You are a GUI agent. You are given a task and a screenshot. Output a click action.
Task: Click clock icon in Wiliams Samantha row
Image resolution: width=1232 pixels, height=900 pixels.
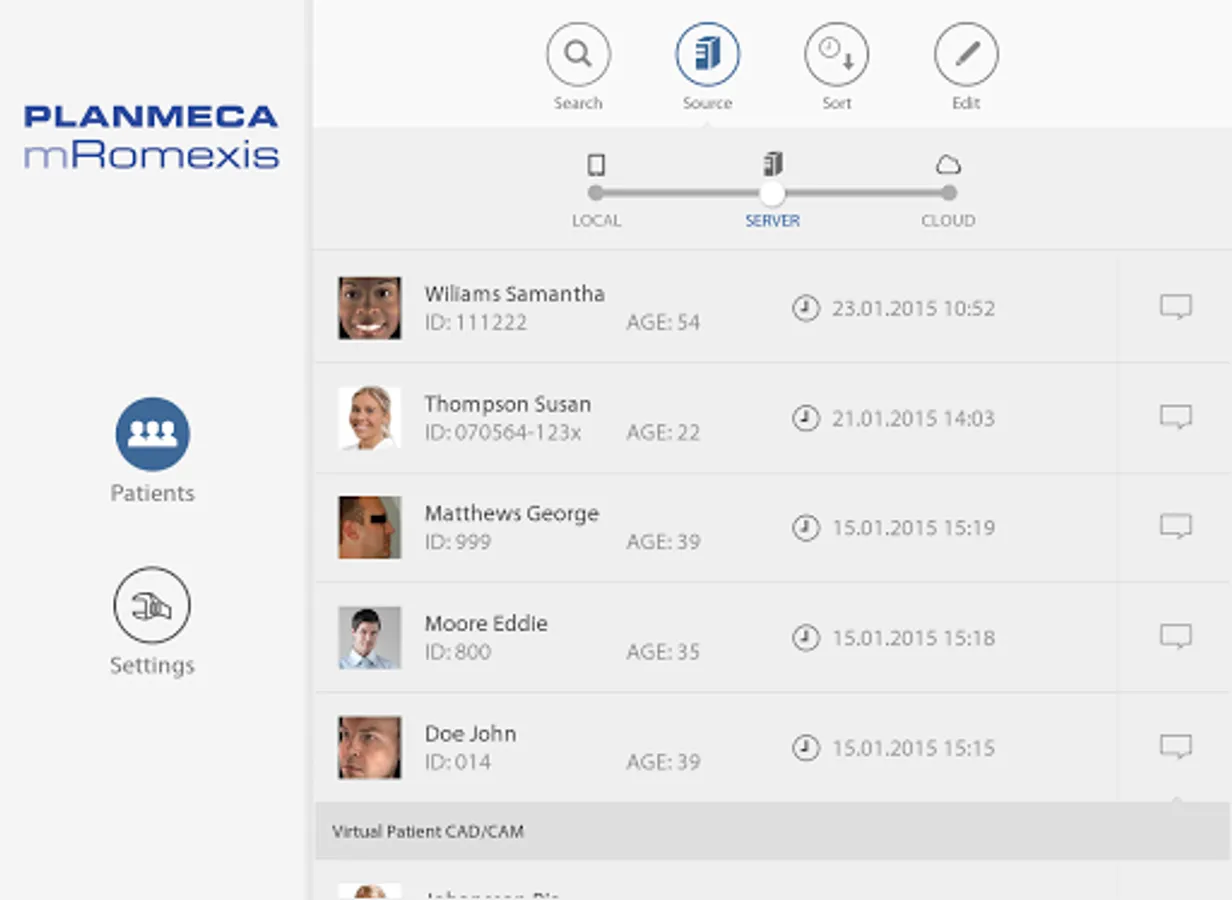[x=805, y=308]
